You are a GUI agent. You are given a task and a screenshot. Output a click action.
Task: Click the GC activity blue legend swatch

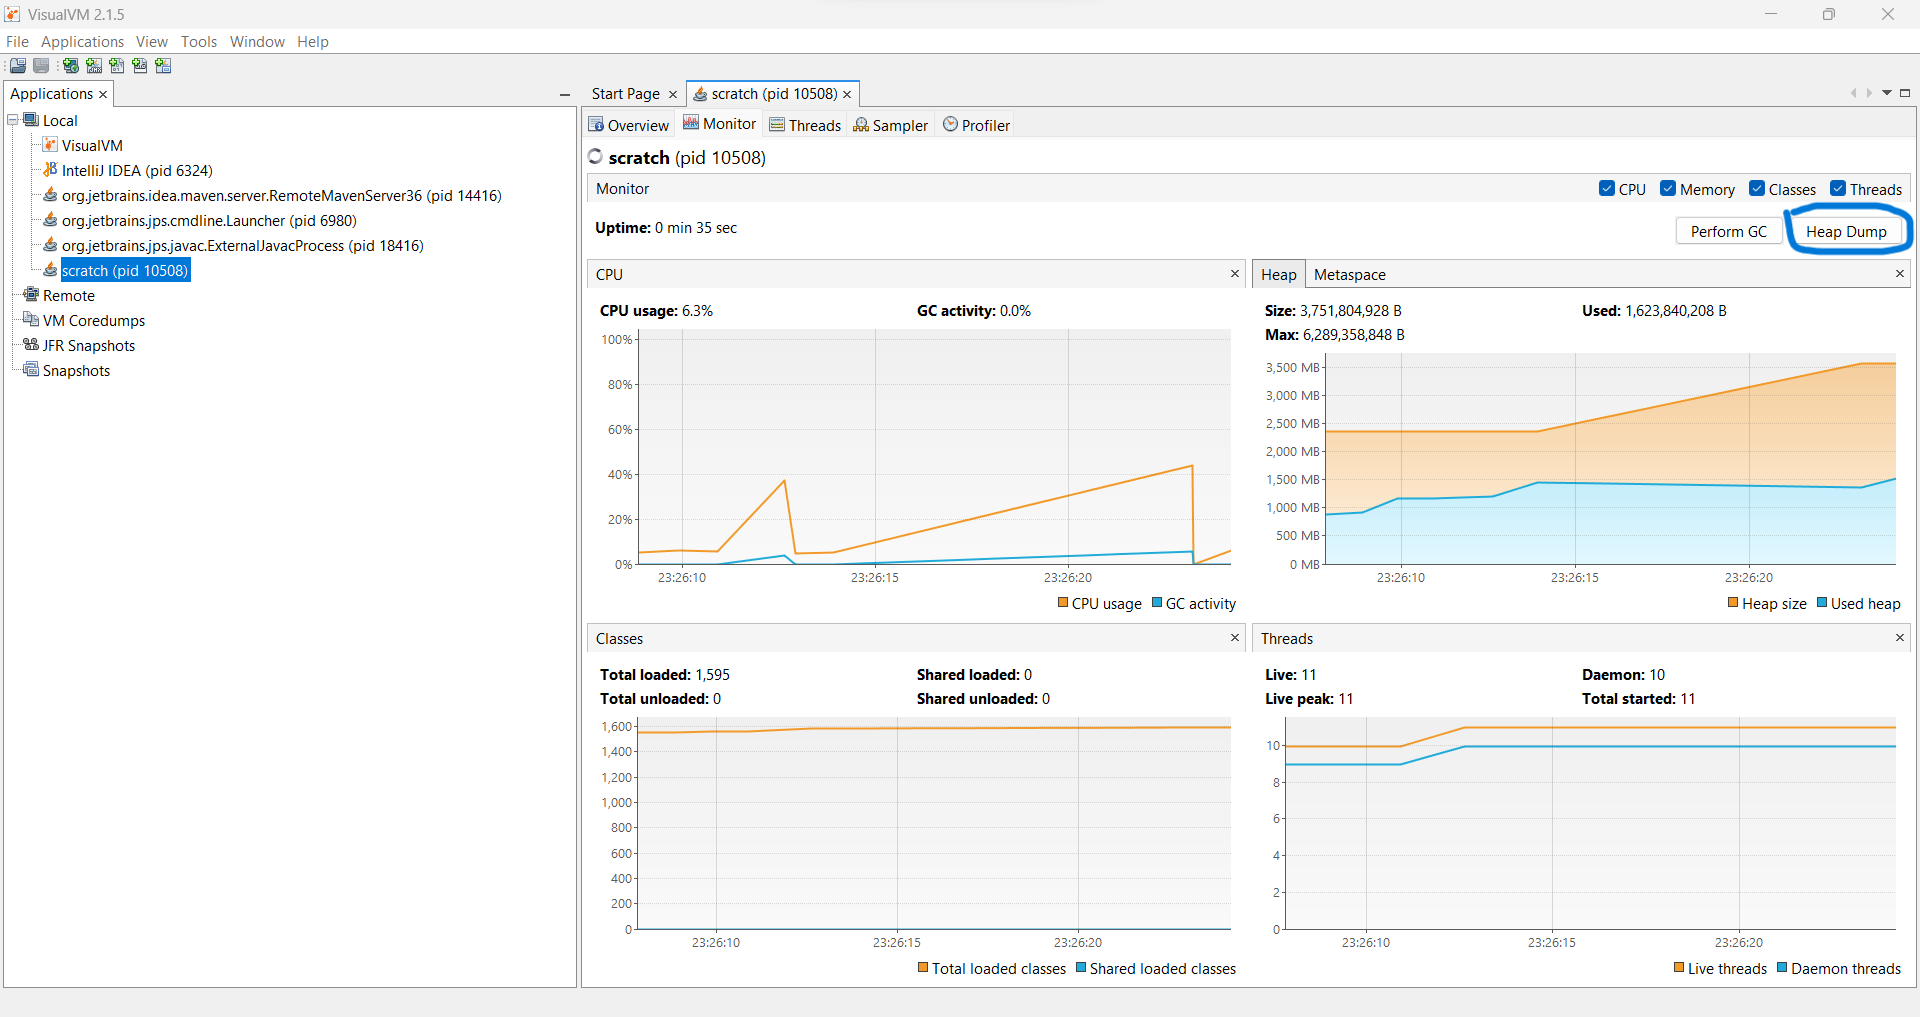(1157, 602)
